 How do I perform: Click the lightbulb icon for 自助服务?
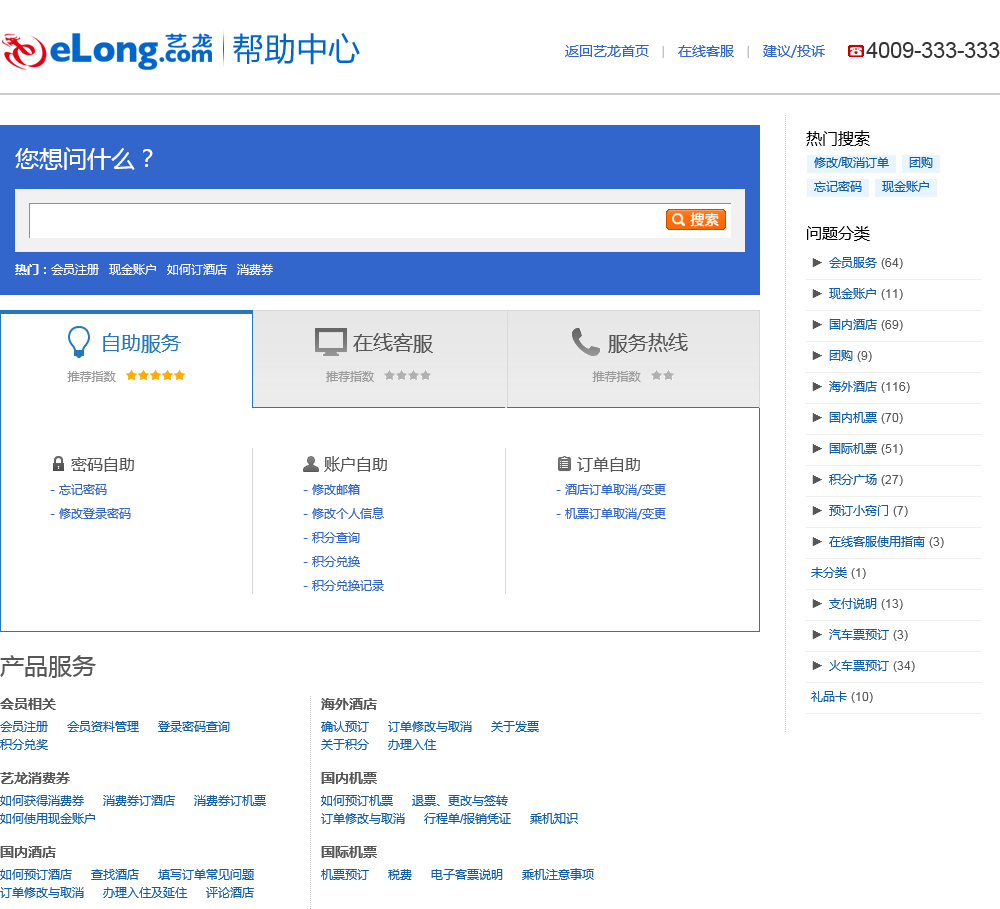coord(79,342)
